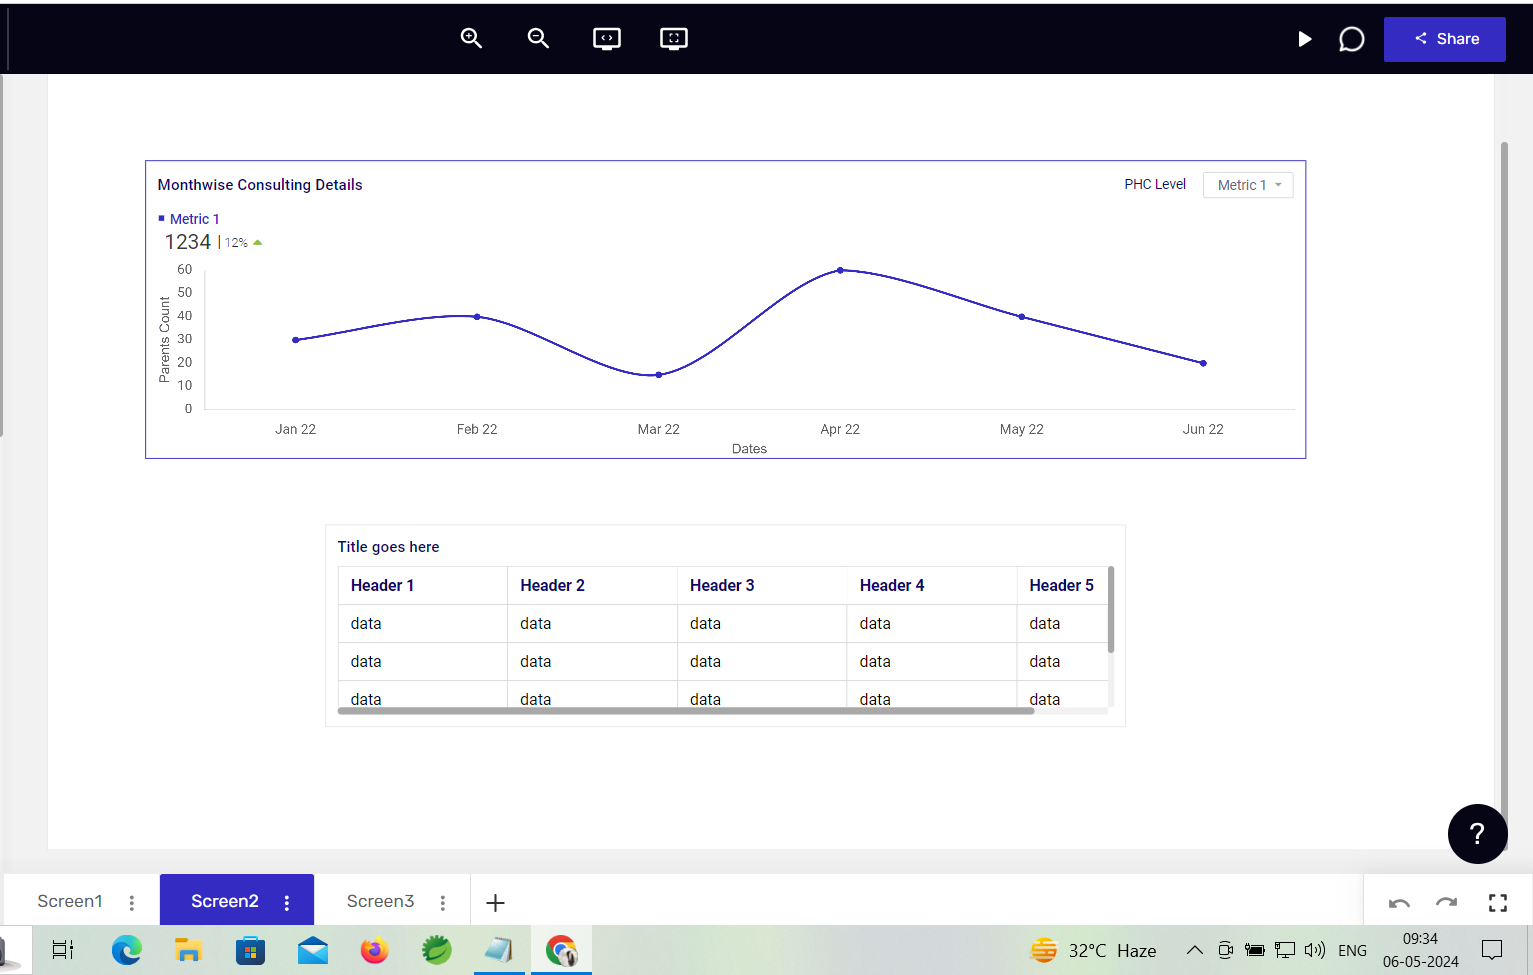
Task: Click the table's horizontal scrollbar
Action: pos(686,711)
